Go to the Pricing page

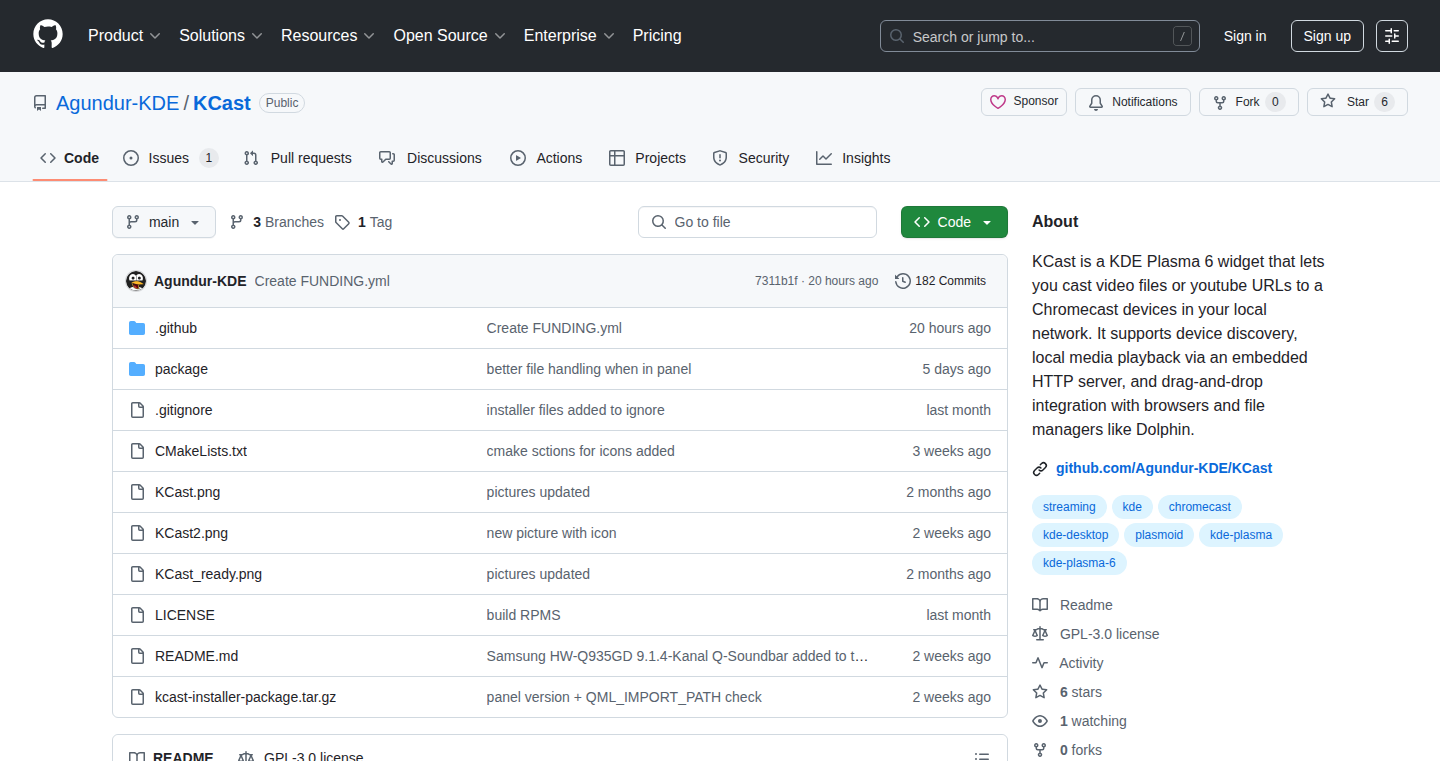pyautogui.click(x=657, y=36)
